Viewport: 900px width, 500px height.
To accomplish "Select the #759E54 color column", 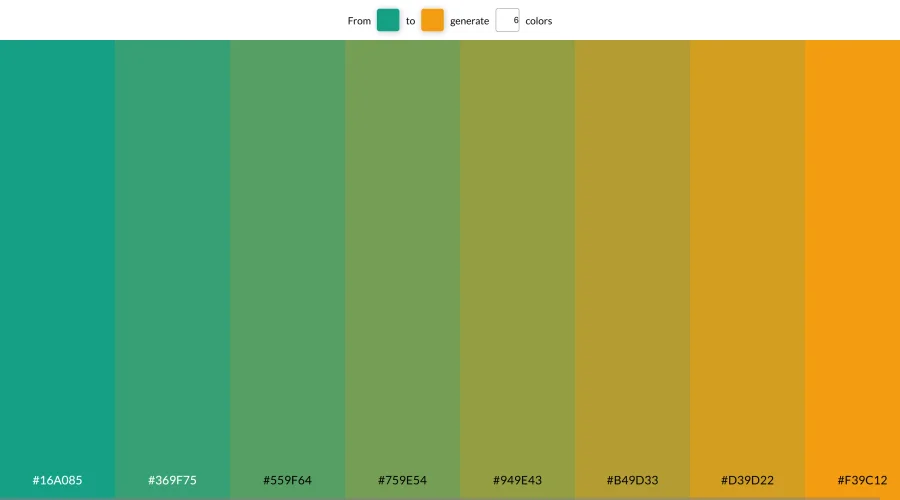I will [x=402, y=269].
